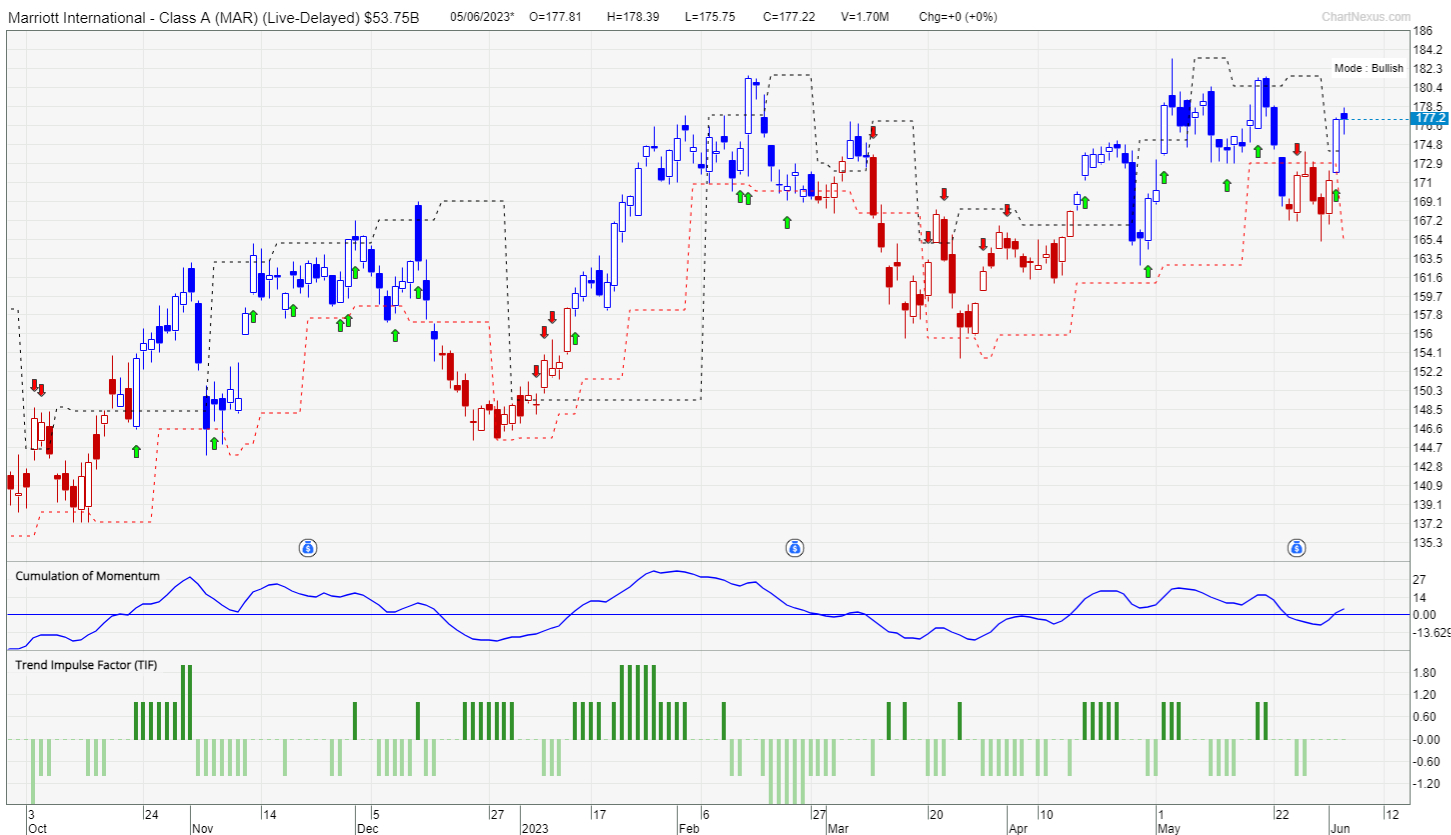The height and width of the screenshot is (835, 1451).
Task: Select the blue 177.2 current price tag
Action: [x=1429, y=119]
